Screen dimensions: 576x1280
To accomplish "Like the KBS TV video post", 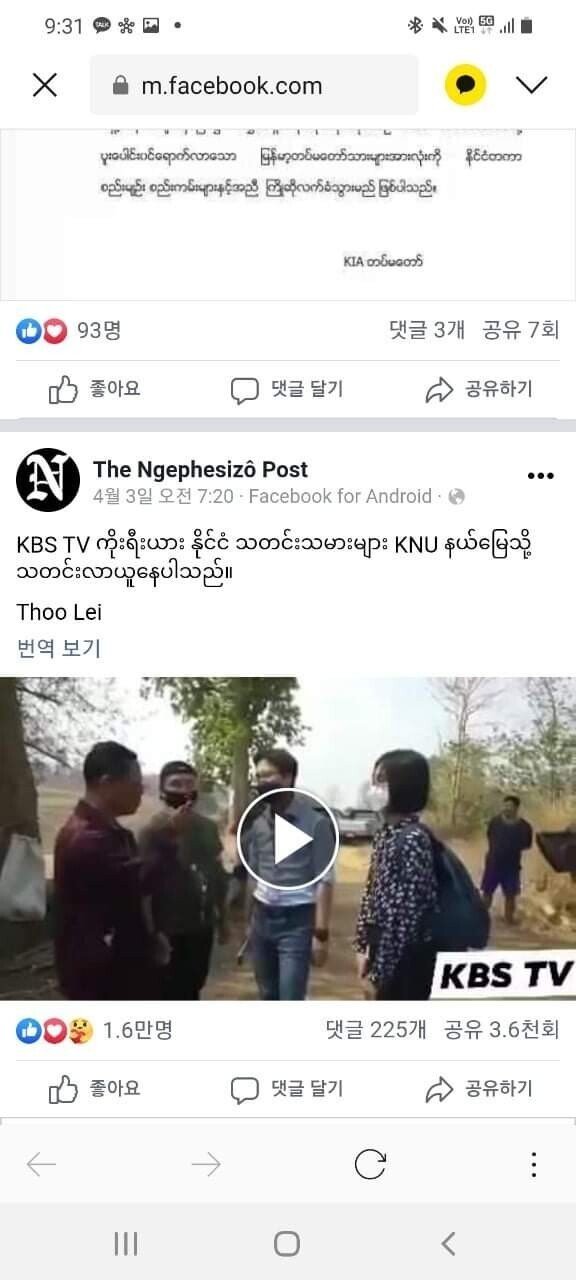I will [x=95, y=1088].
